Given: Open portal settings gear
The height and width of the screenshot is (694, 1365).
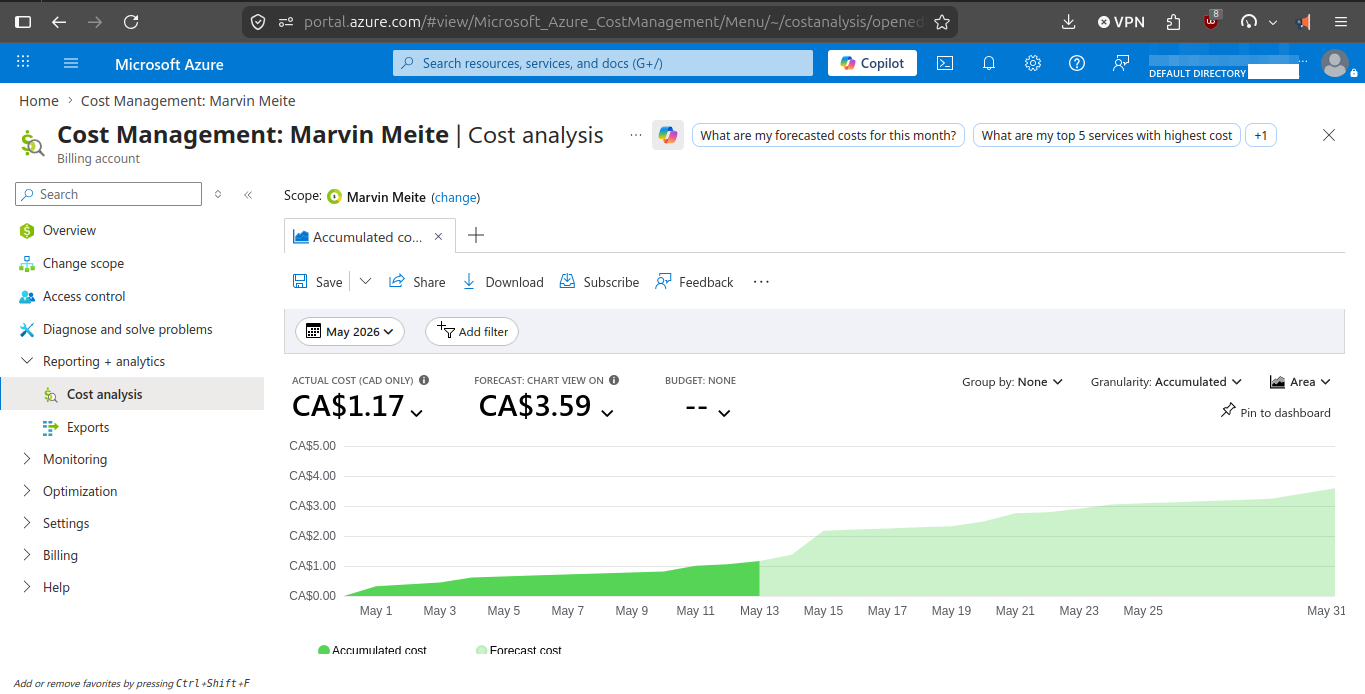Looking at the screenshot, I should tap(1033, 63).
